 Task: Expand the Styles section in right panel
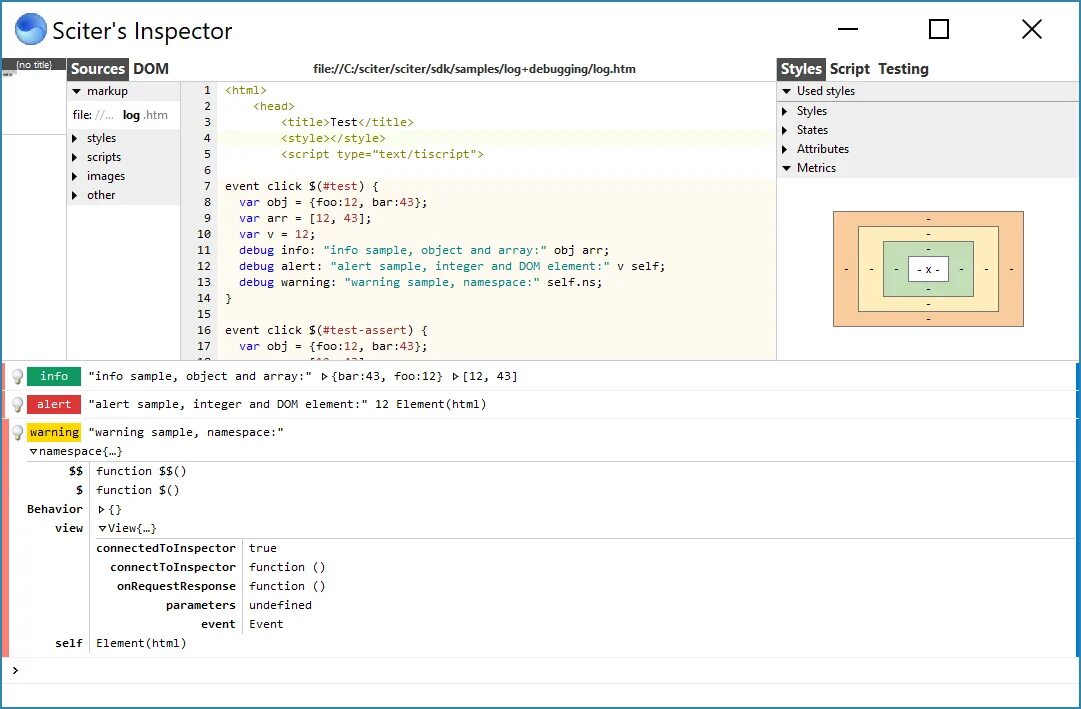(x=785, y=111)
